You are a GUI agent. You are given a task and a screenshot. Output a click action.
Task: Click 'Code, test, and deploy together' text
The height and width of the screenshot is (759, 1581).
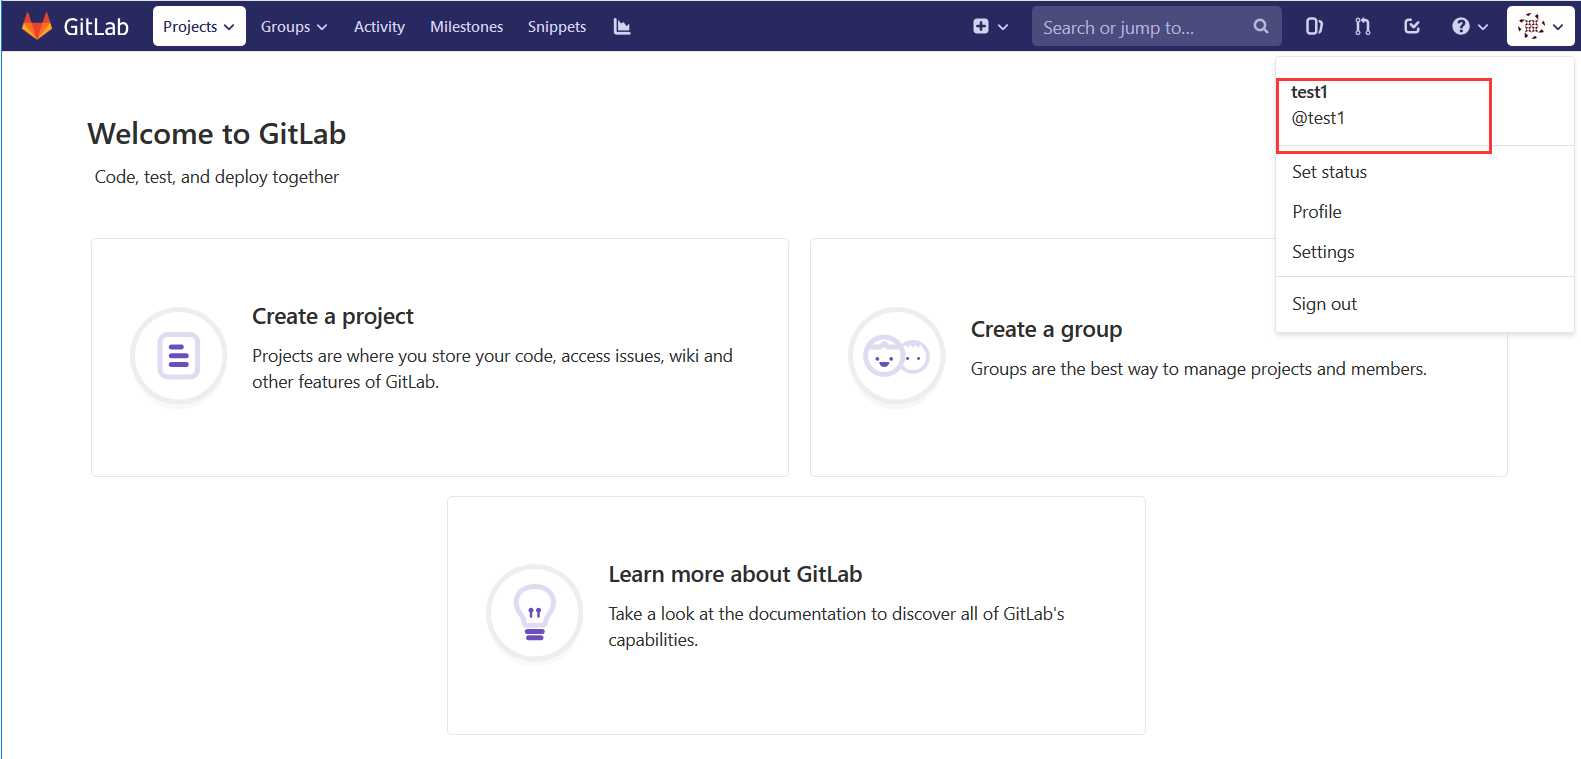(x=217, y=177)
